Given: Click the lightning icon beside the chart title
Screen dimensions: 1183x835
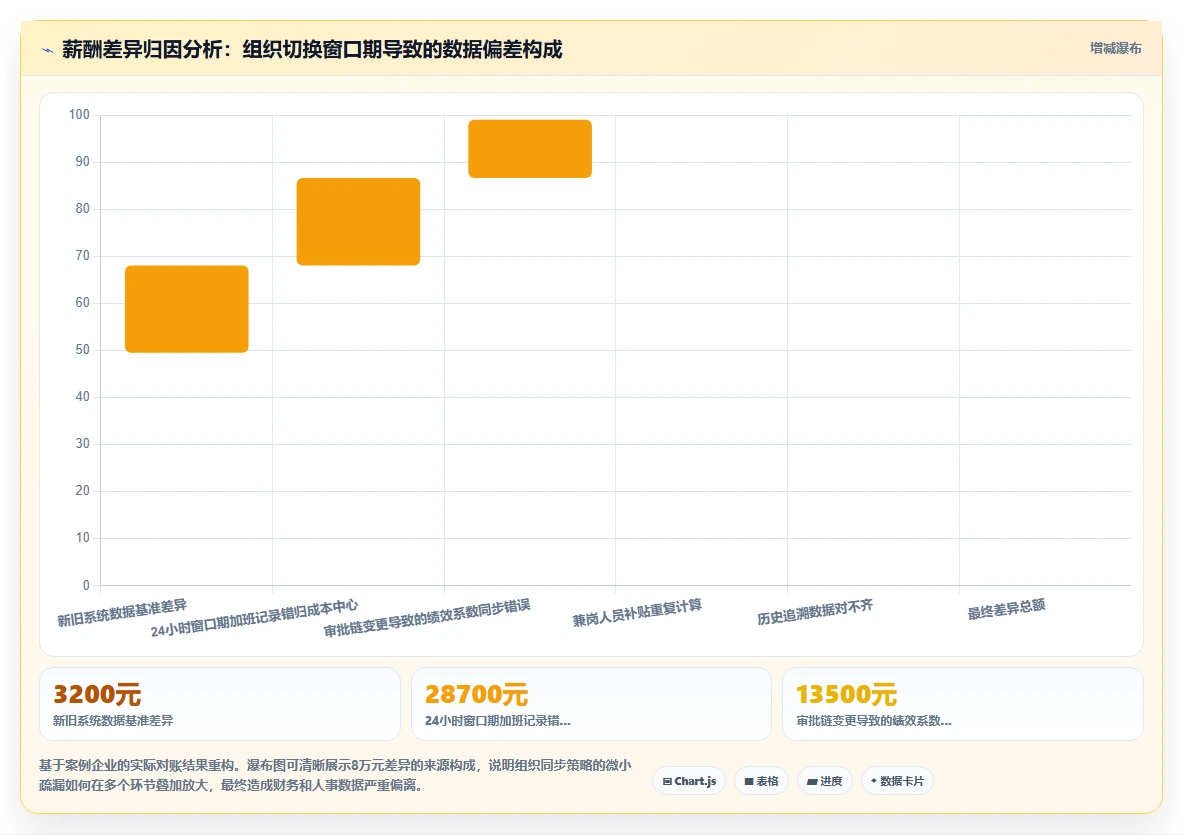Looking at the screenshot, I should (x=48, y=51).
